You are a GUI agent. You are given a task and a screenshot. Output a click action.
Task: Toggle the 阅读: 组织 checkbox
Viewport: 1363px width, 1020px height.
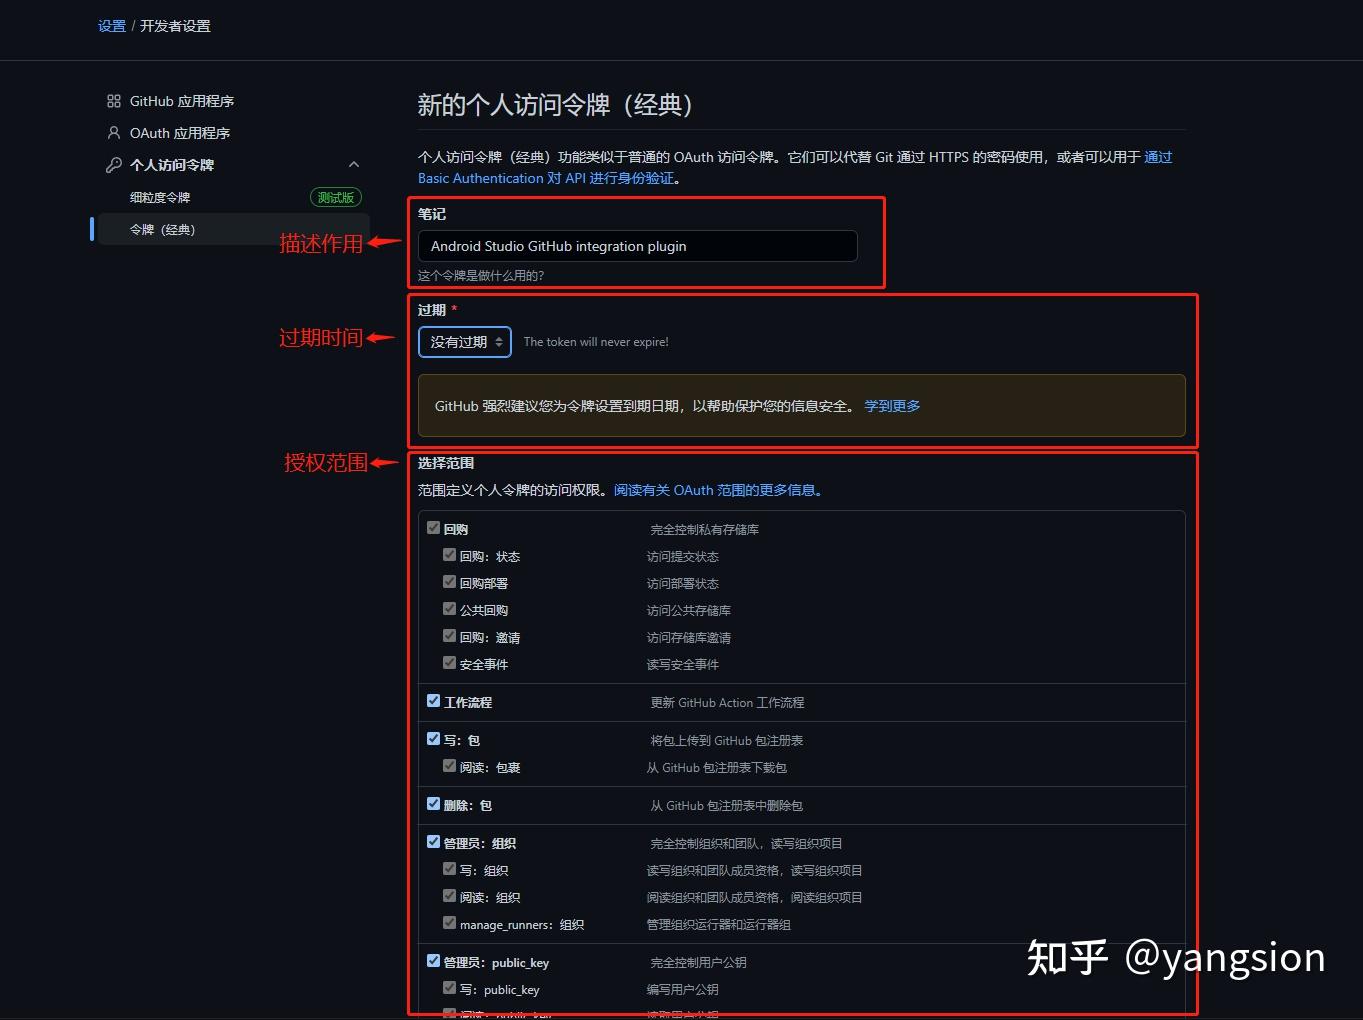click(x=449, y=895)
